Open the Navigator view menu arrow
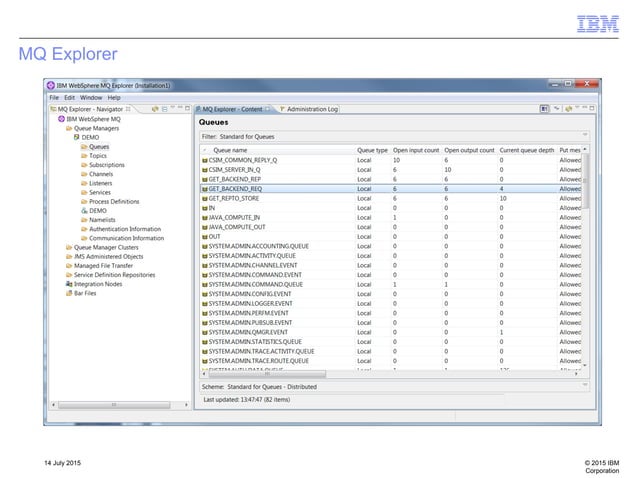The width and height of the screenshot is (638, 478). 173,108
